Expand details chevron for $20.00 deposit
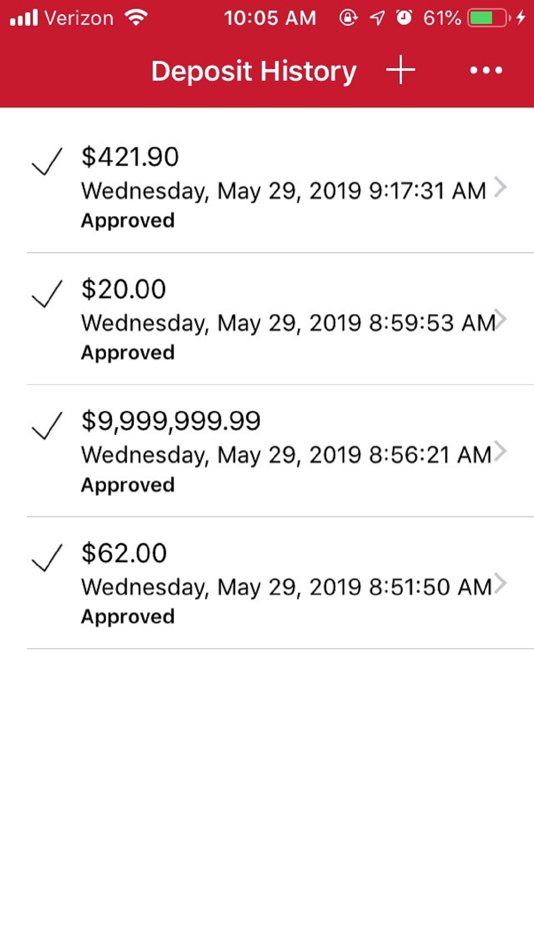 point(500,320)
